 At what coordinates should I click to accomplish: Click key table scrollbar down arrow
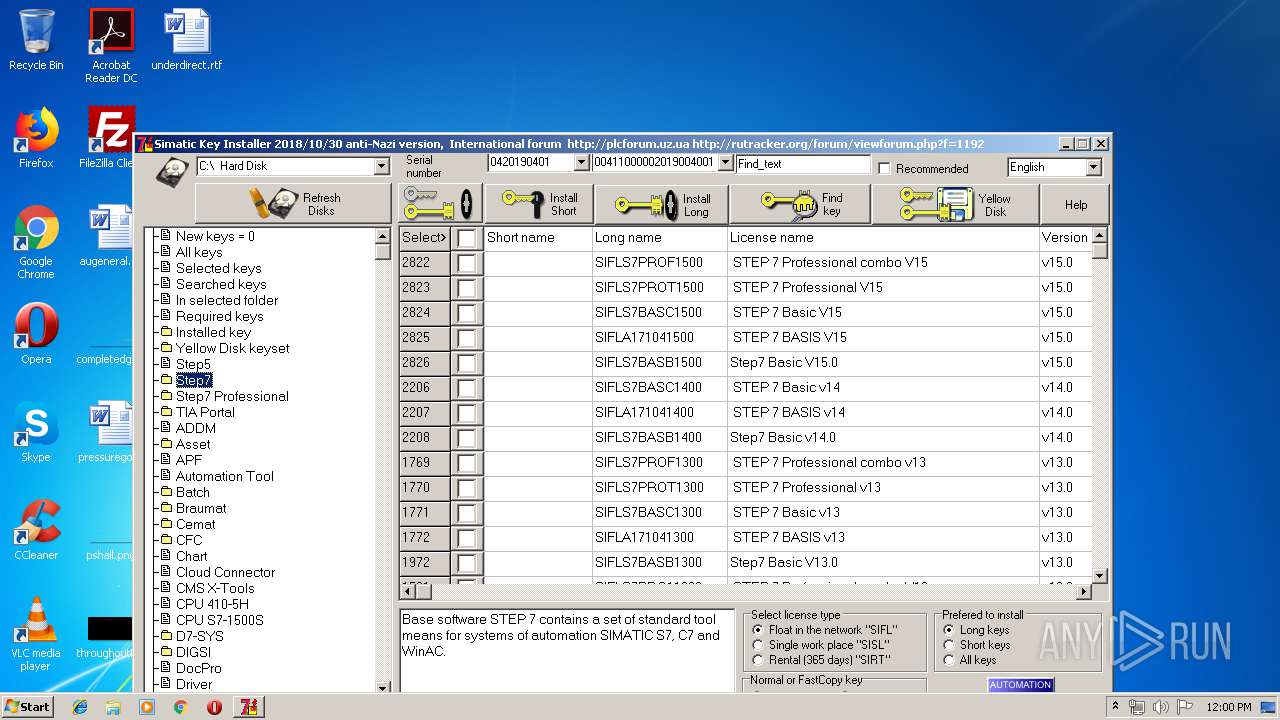[1100, 576]
